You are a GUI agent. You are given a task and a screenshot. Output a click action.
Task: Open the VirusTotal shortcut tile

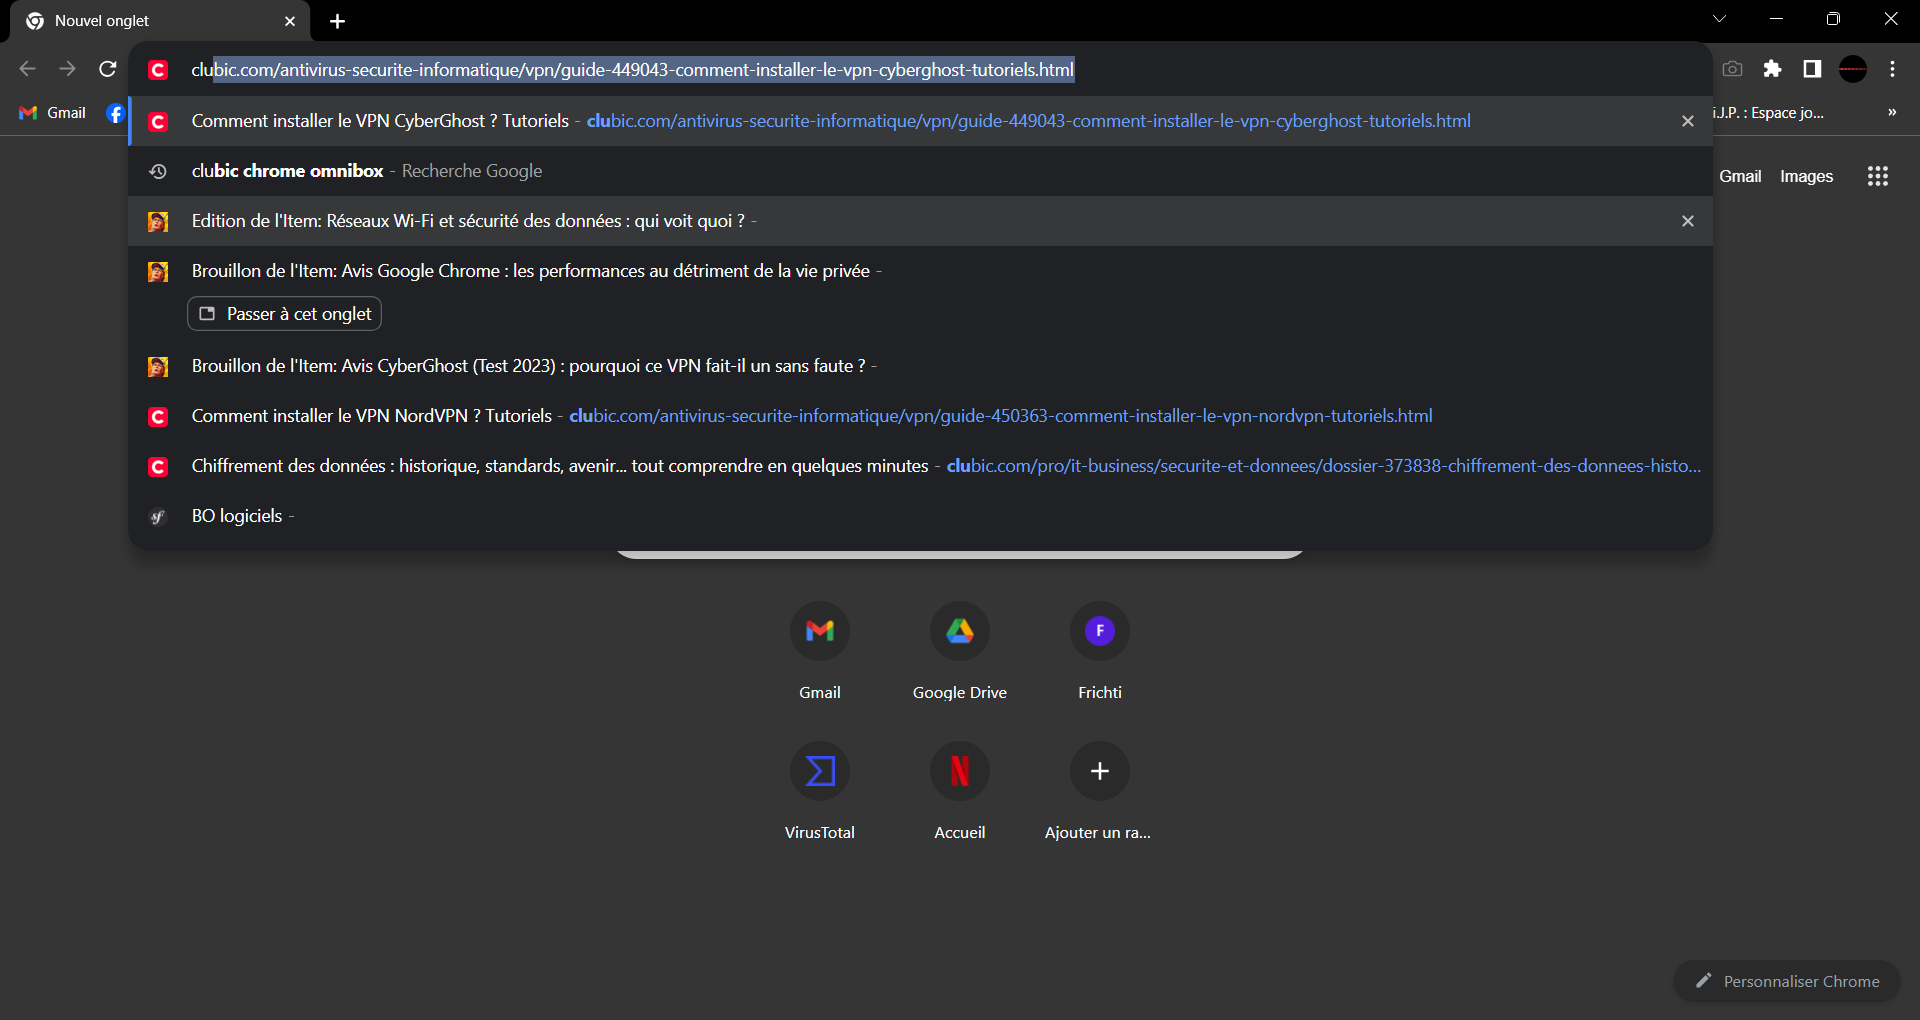(820, 790)
